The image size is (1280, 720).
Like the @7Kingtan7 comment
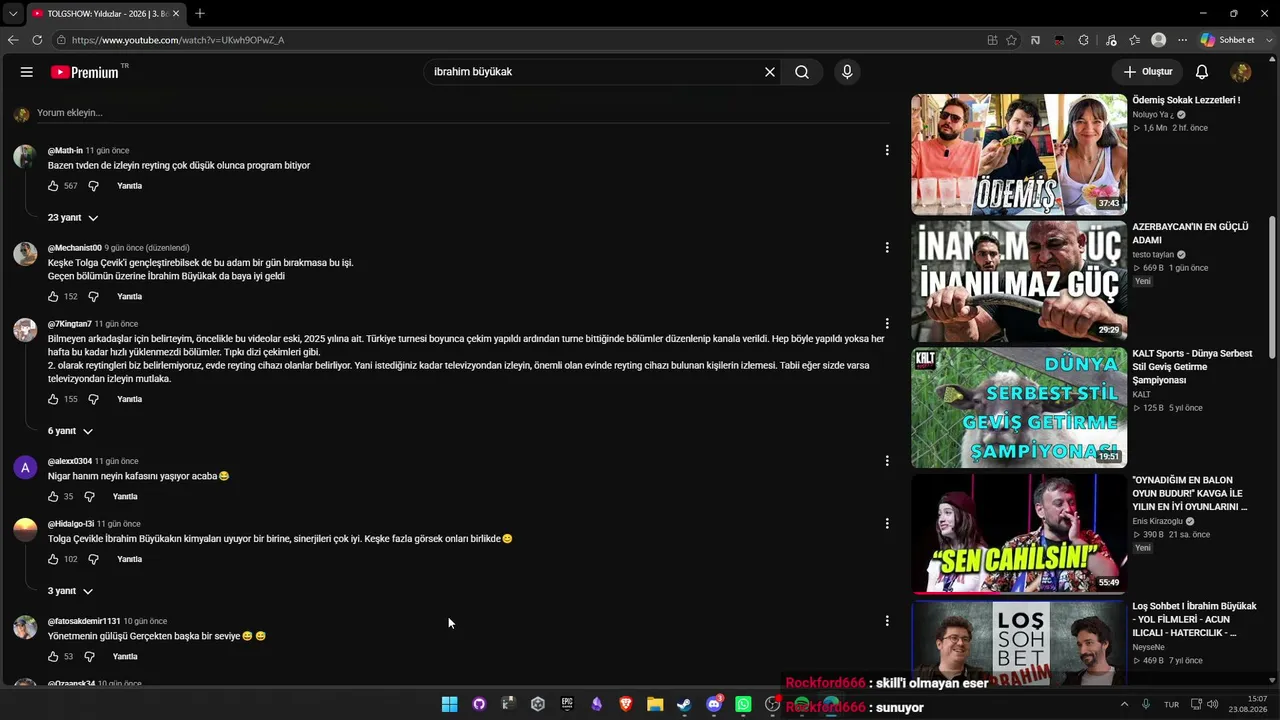pyautogui.click(x=54, y=399)
